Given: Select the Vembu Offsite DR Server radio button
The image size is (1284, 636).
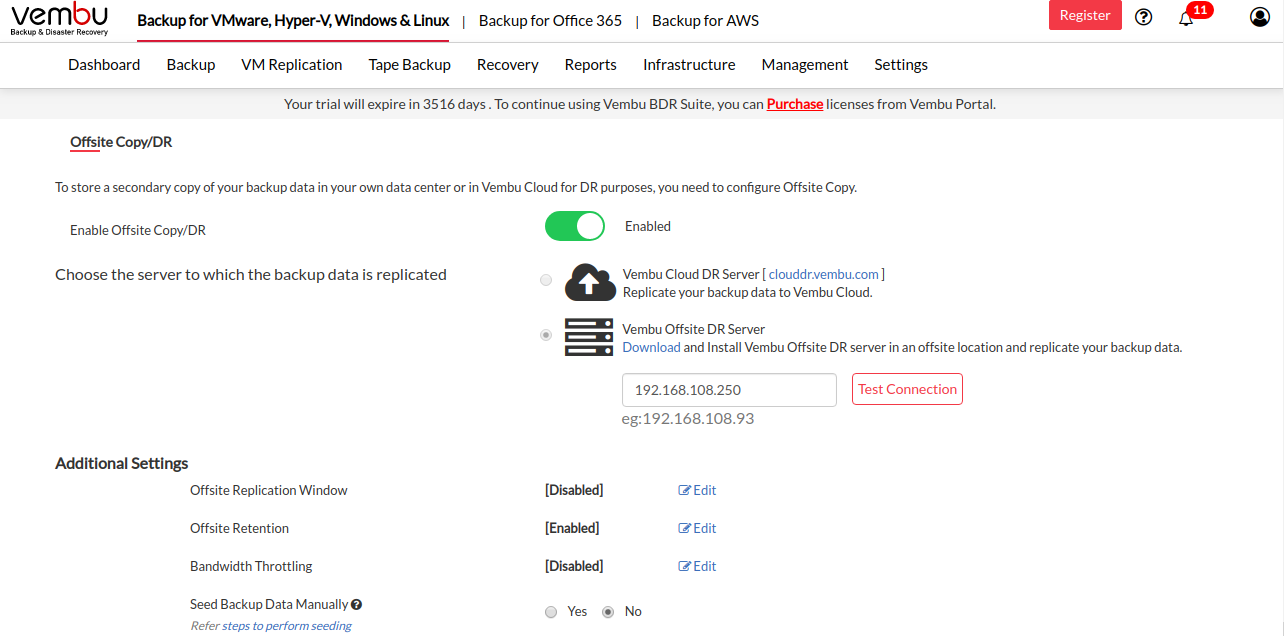Looking at the screenshot, I should 546,335.
